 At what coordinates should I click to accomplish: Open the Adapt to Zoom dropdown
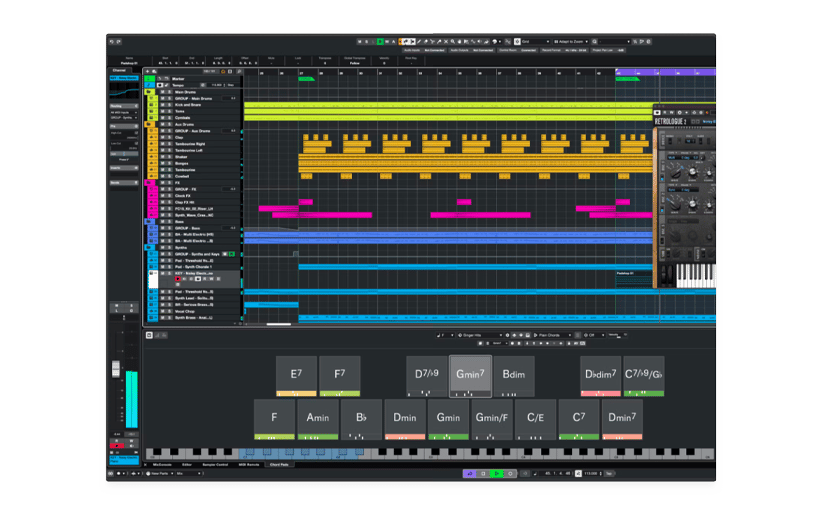[588, 42]
